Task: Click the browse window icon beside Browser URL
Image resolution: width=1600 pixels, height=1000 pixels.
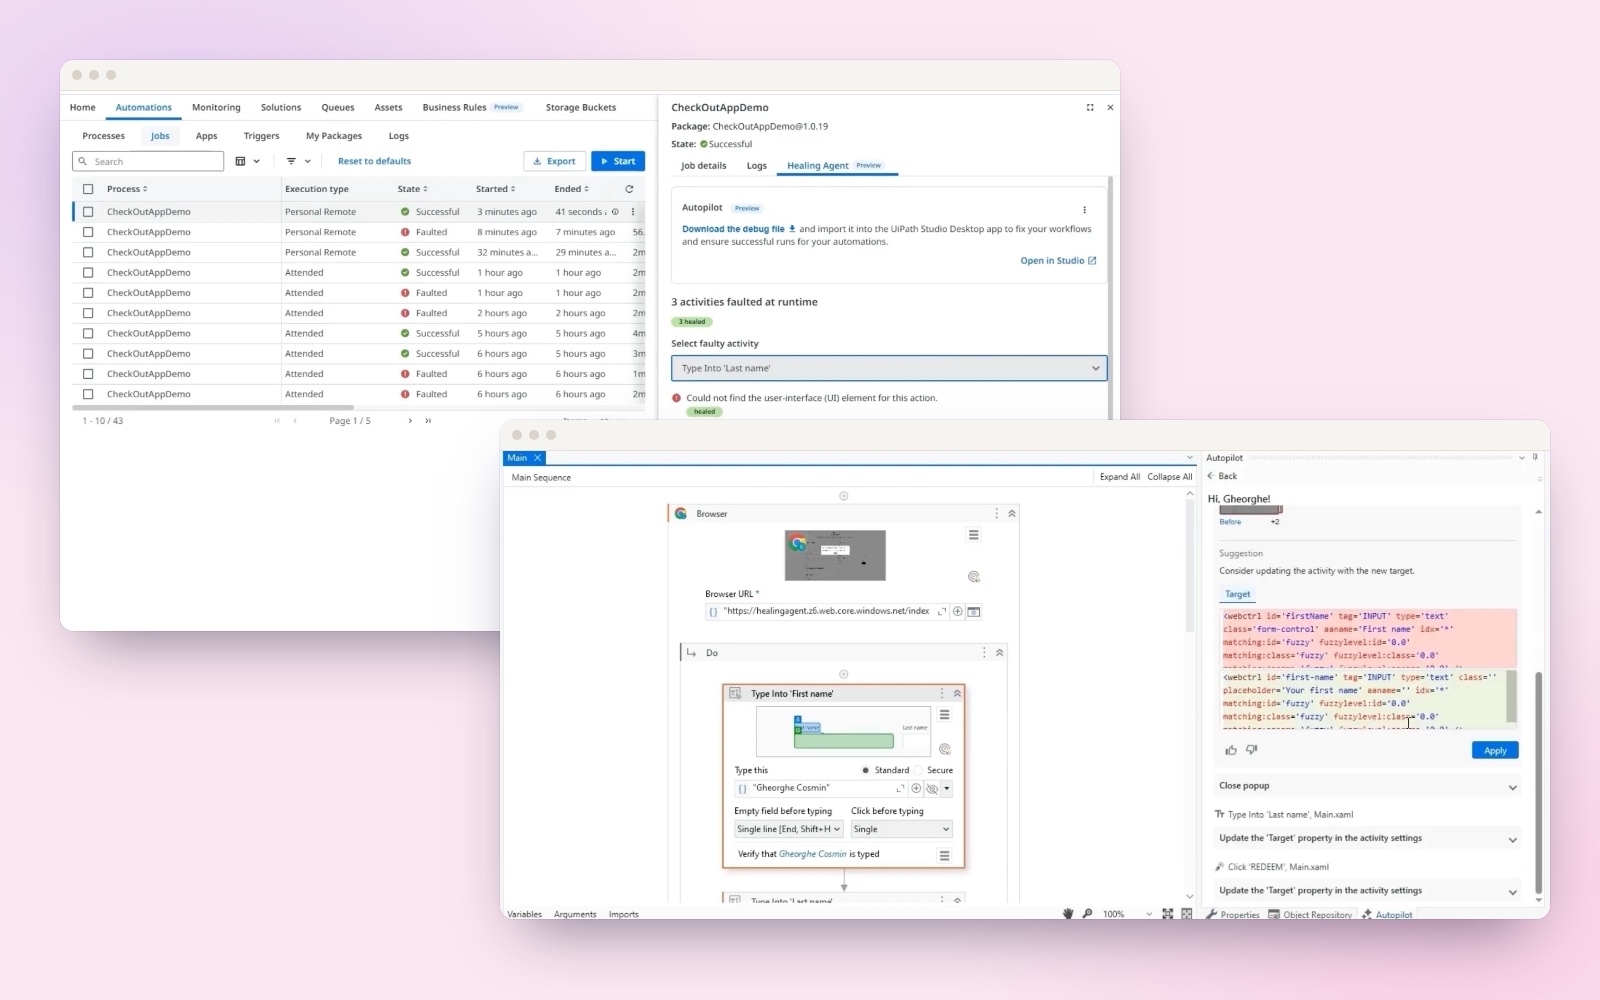Action: (973, 611)
